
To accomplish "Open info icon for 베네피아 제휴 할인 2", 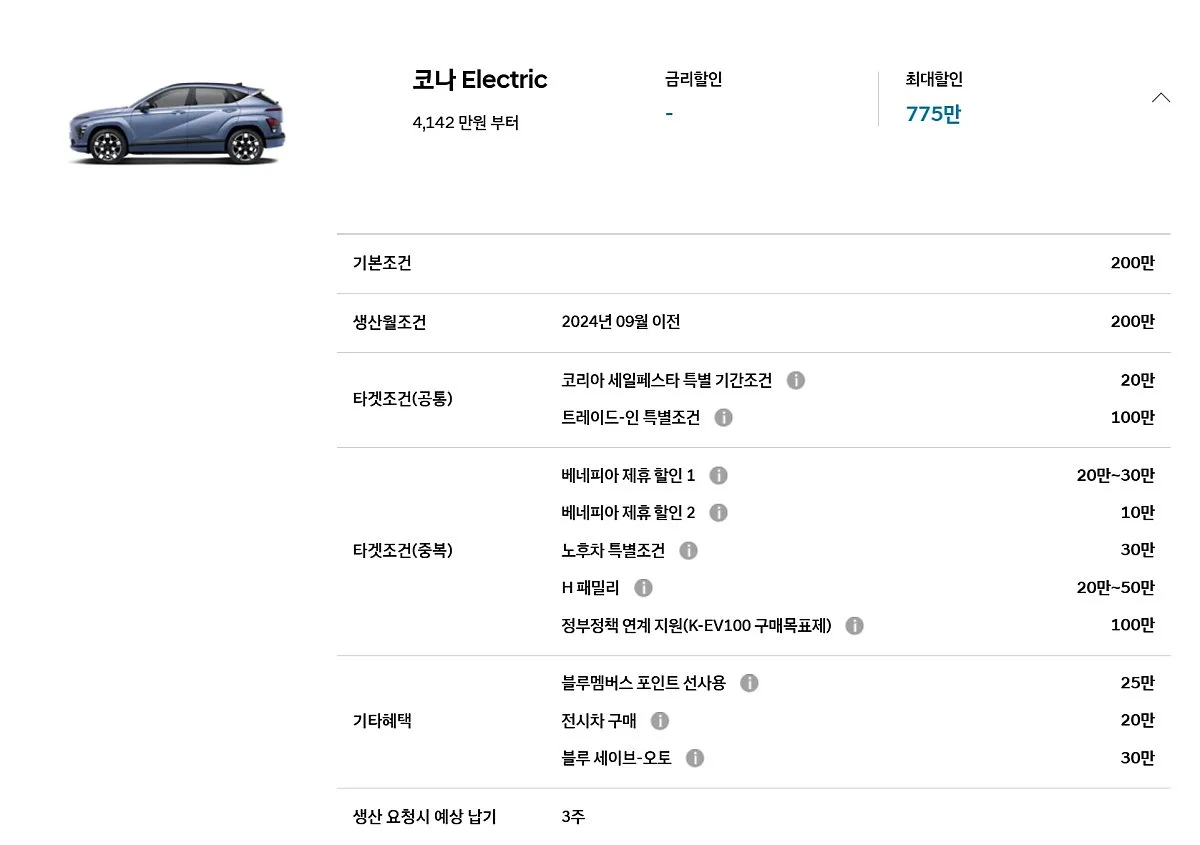I will click(718, 513).
